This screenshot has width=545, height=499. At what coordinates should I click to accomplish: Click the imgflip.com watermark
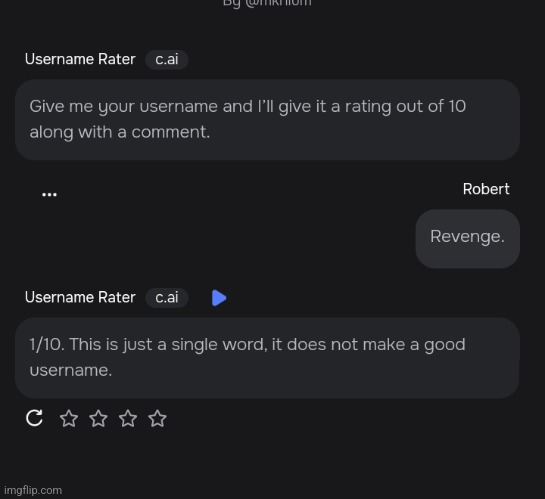tap(33, 490)
